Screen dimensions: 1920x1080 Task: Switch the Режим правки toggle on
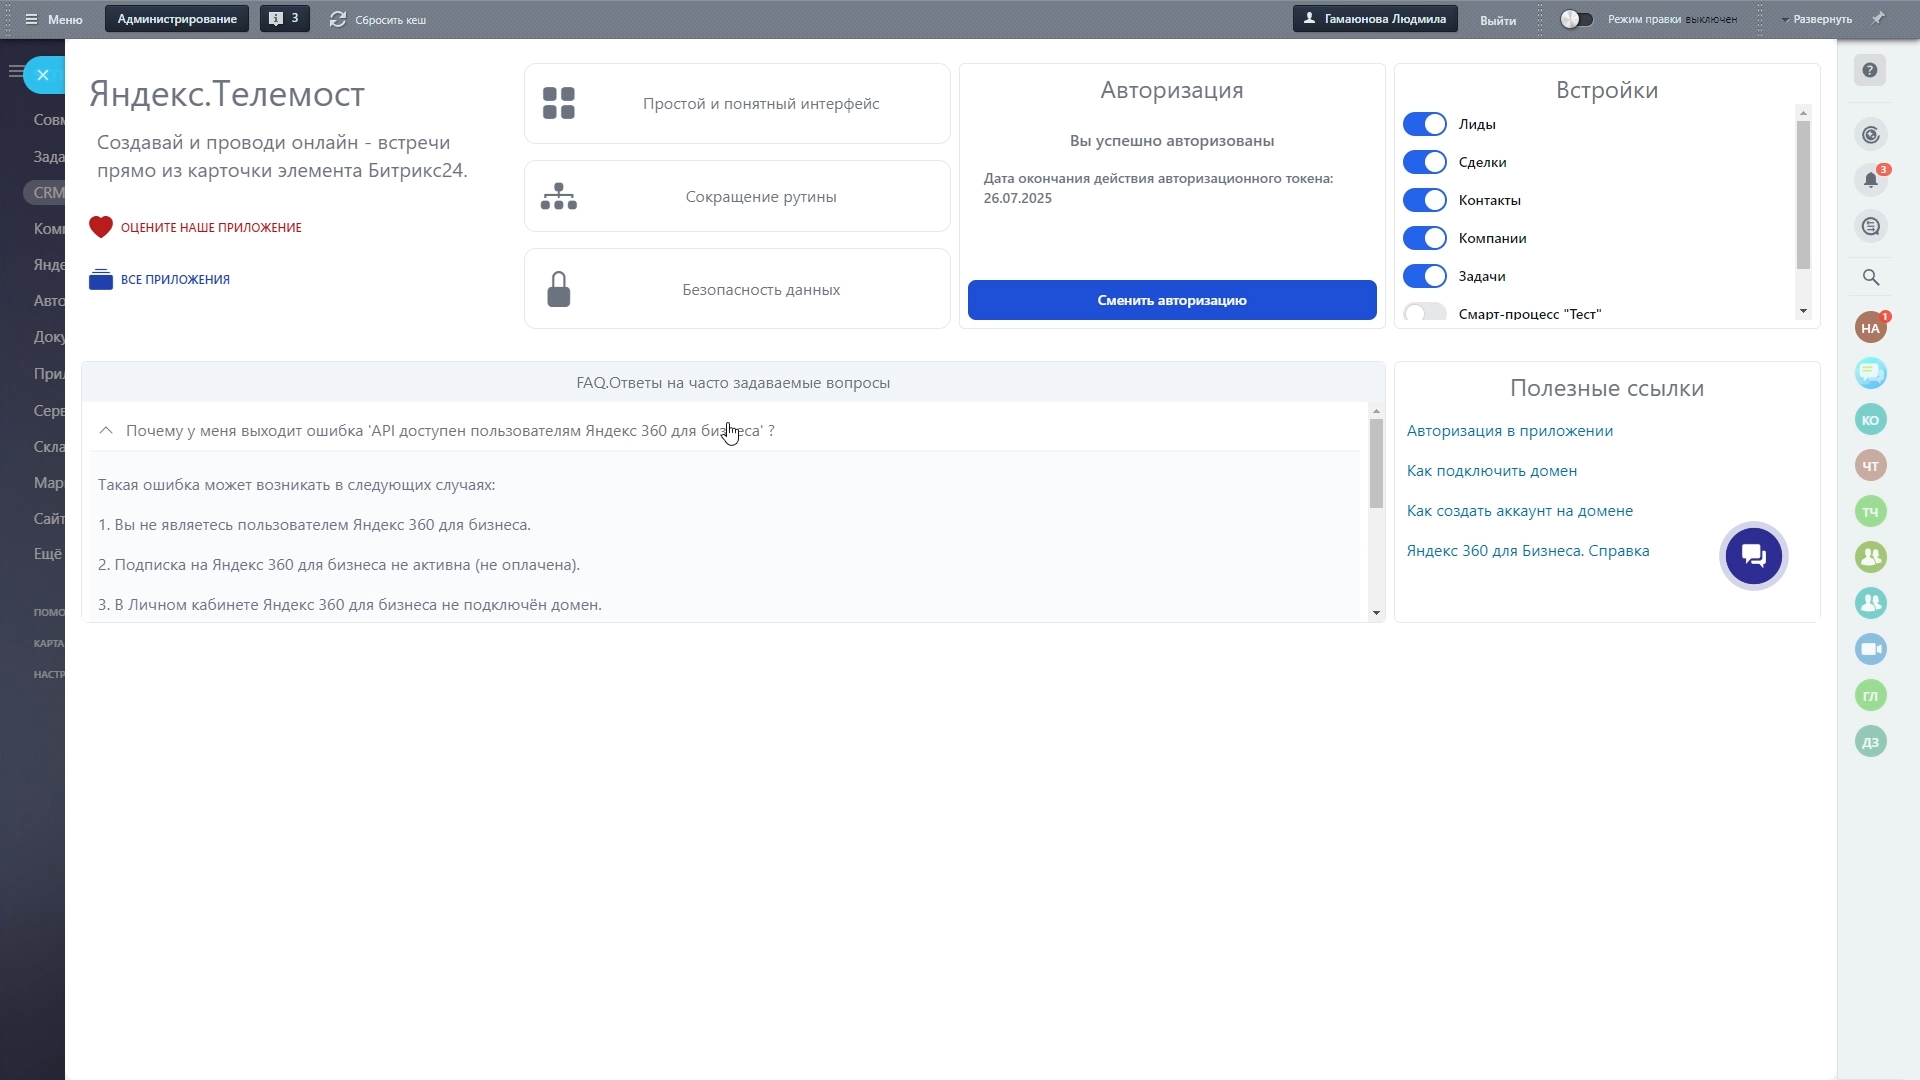coord(1576,19)
